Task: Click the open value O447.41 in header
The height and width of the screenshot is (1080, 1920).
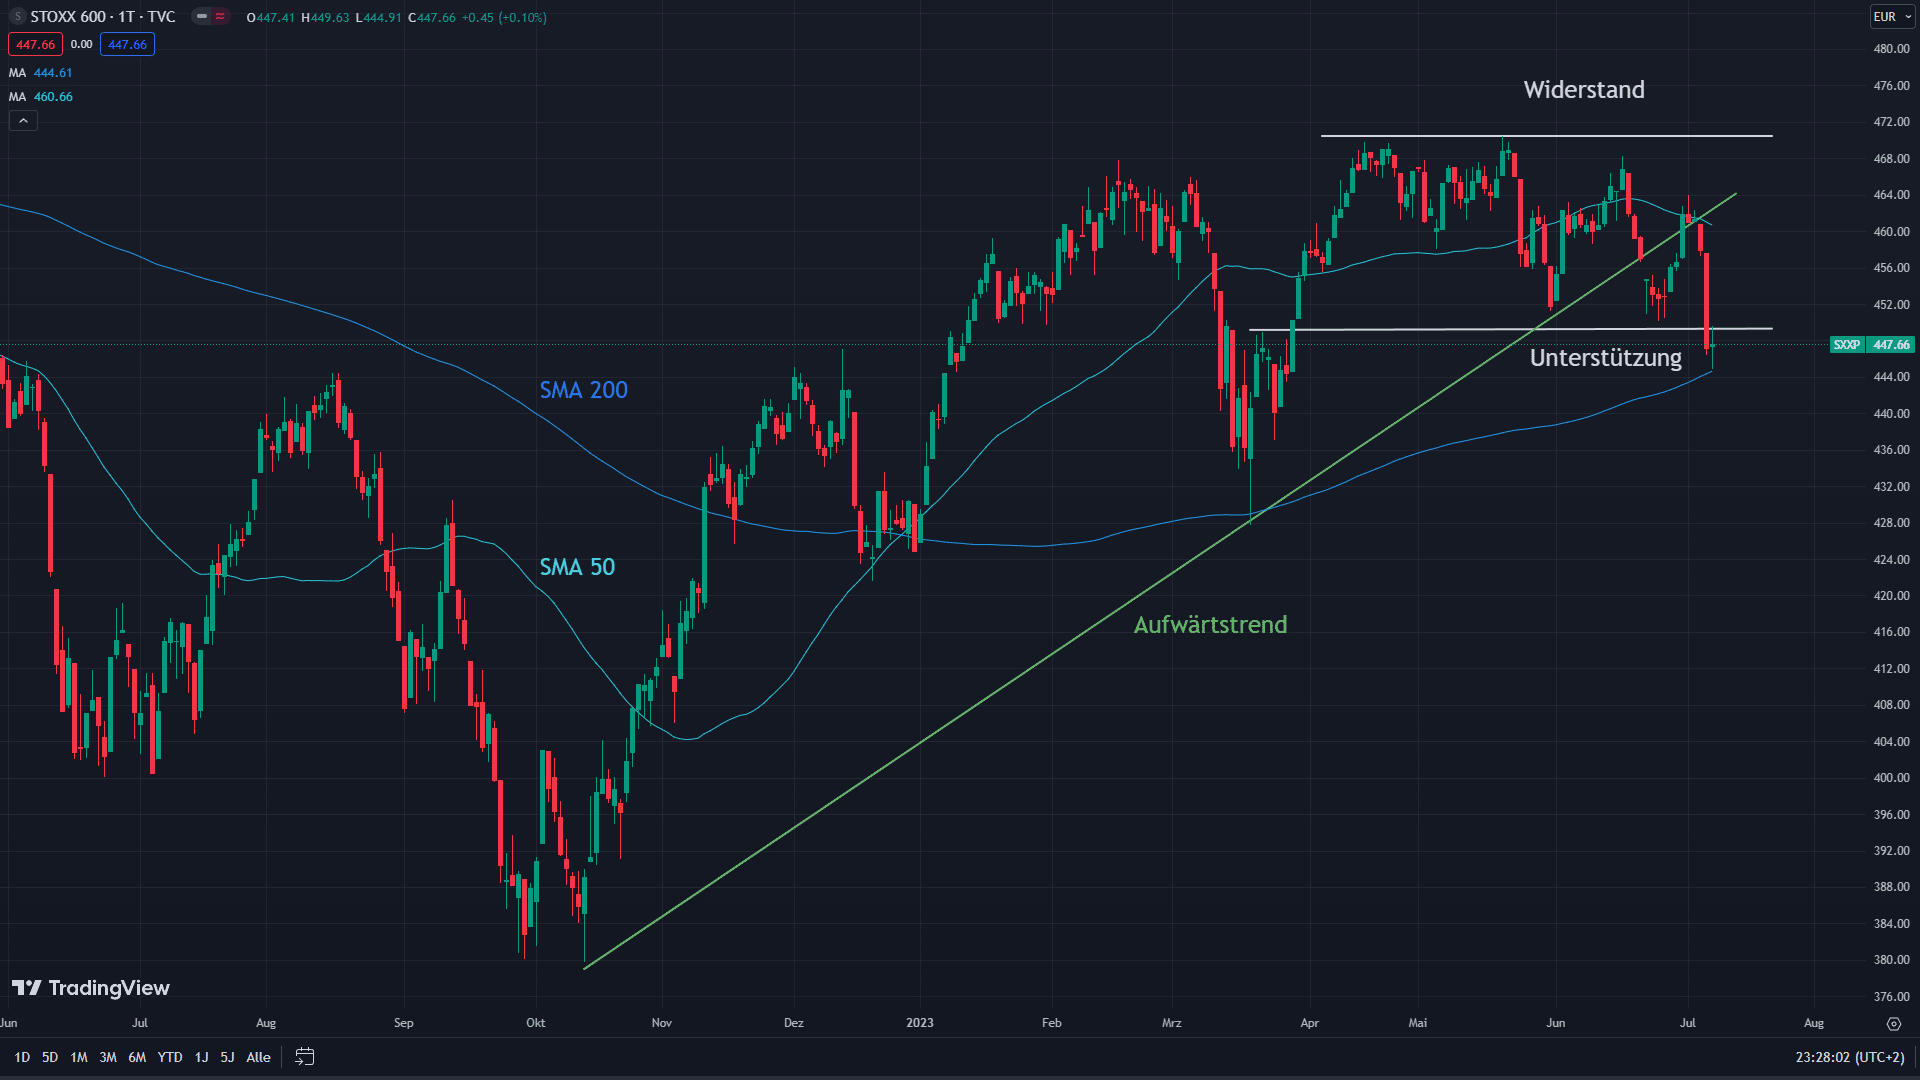Action: [271, 18]
